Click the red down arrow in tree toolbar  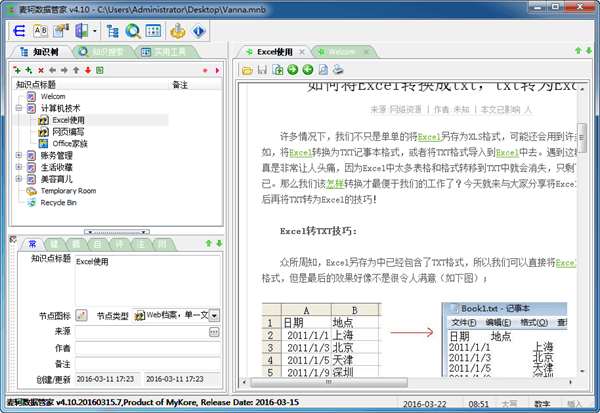tap(88, 70)
